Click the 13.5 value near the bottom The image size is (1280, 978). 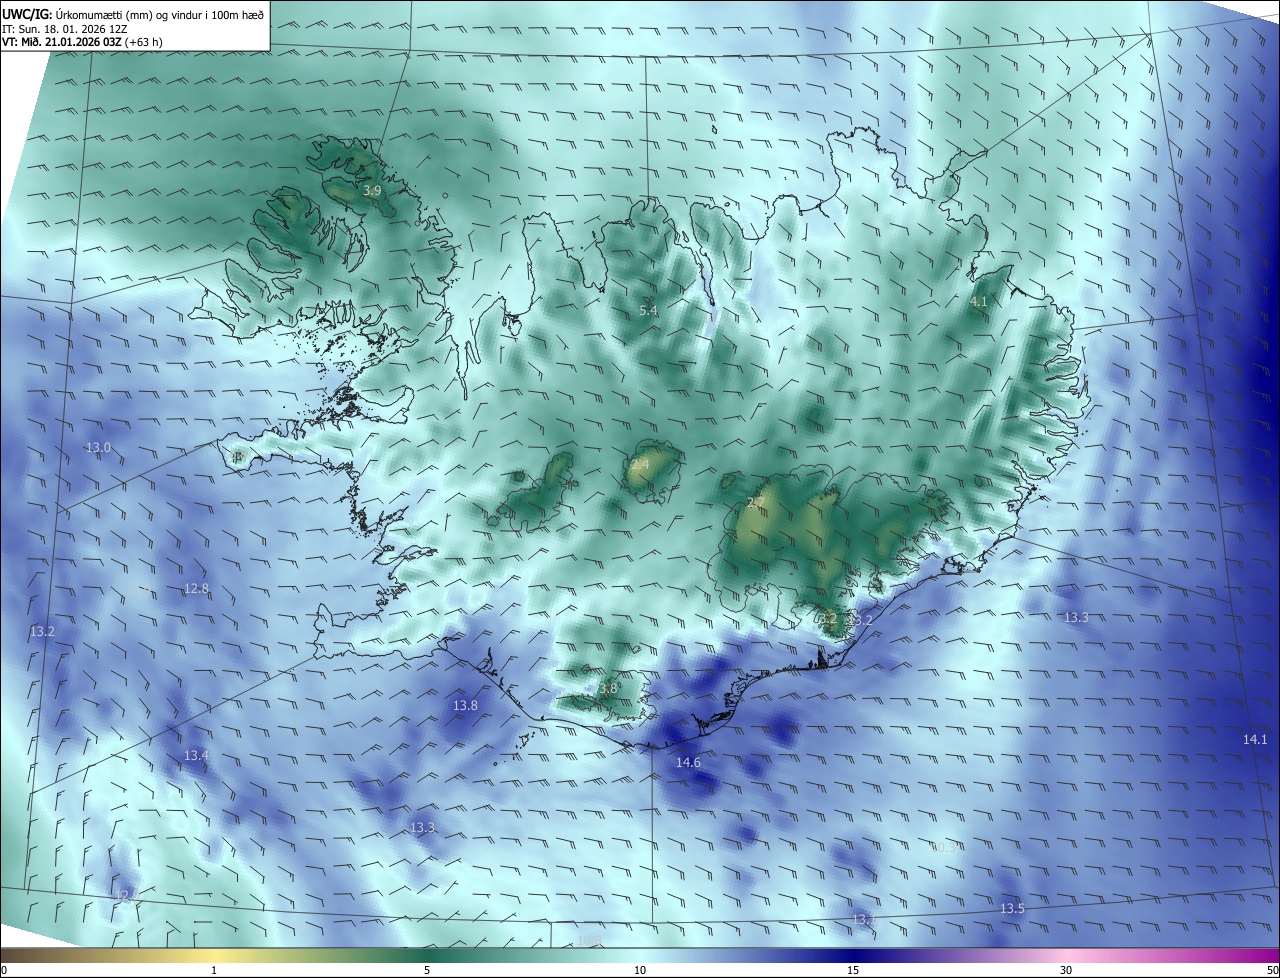[x=1012, y=908]
